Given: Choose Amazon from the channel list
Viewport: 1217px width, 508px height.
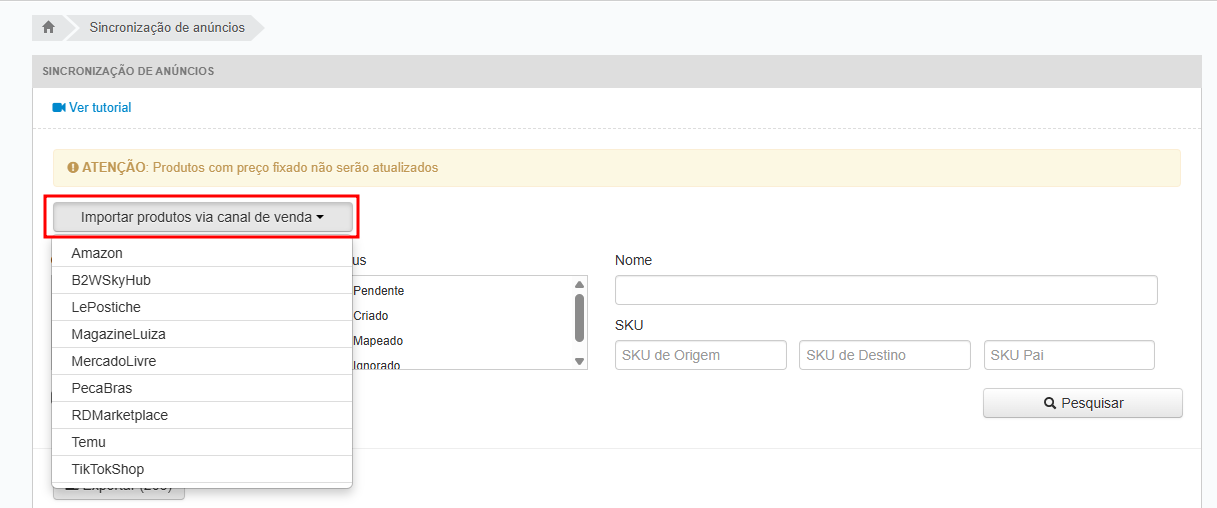Looking at the screenshot, I should [x=202, y=254].
